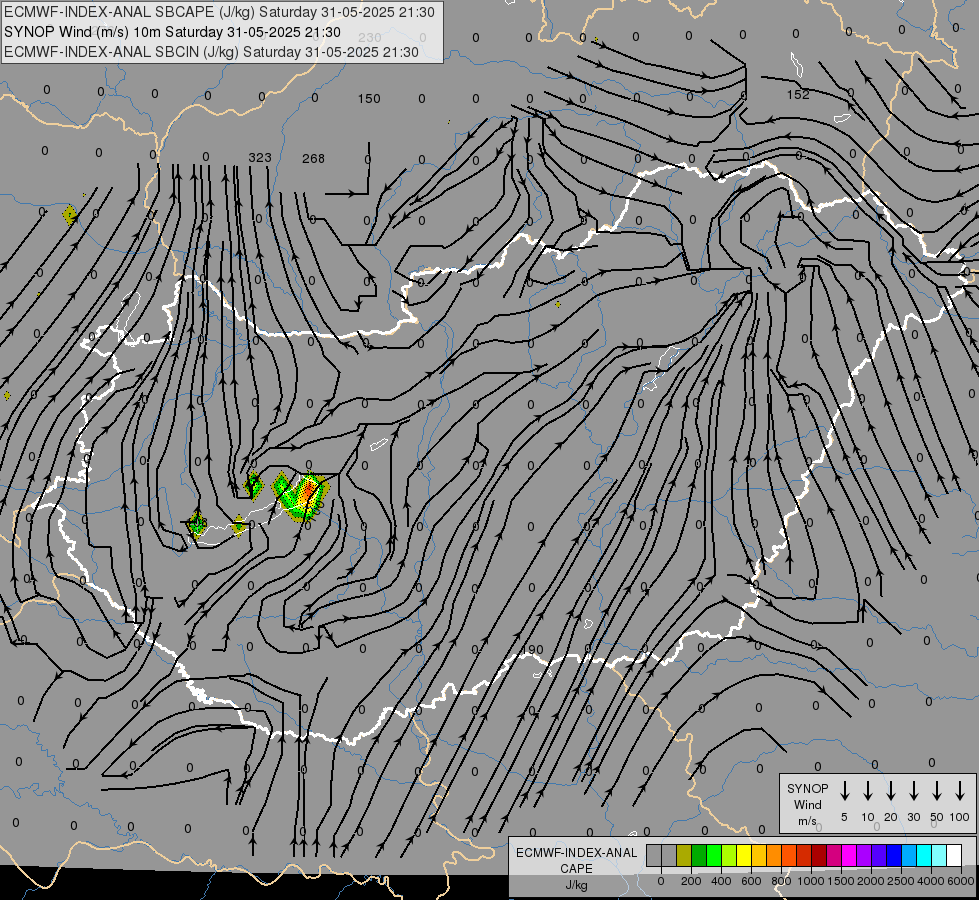
Task: Click the 4000 tick label on the CAPE scale
Action: click(931, 881)
